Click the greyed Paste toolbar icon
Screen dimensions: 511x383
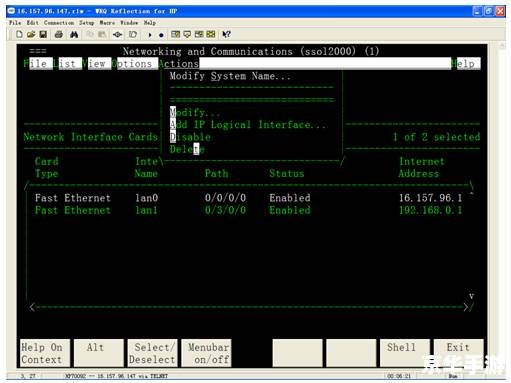point(102,34)
